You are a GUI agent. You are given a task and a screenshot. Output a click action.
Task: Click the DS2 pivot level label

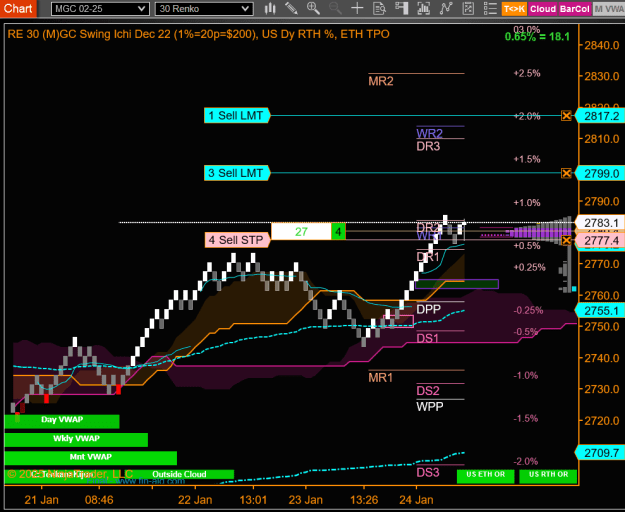pyautogui.click(x=428, y=390)
